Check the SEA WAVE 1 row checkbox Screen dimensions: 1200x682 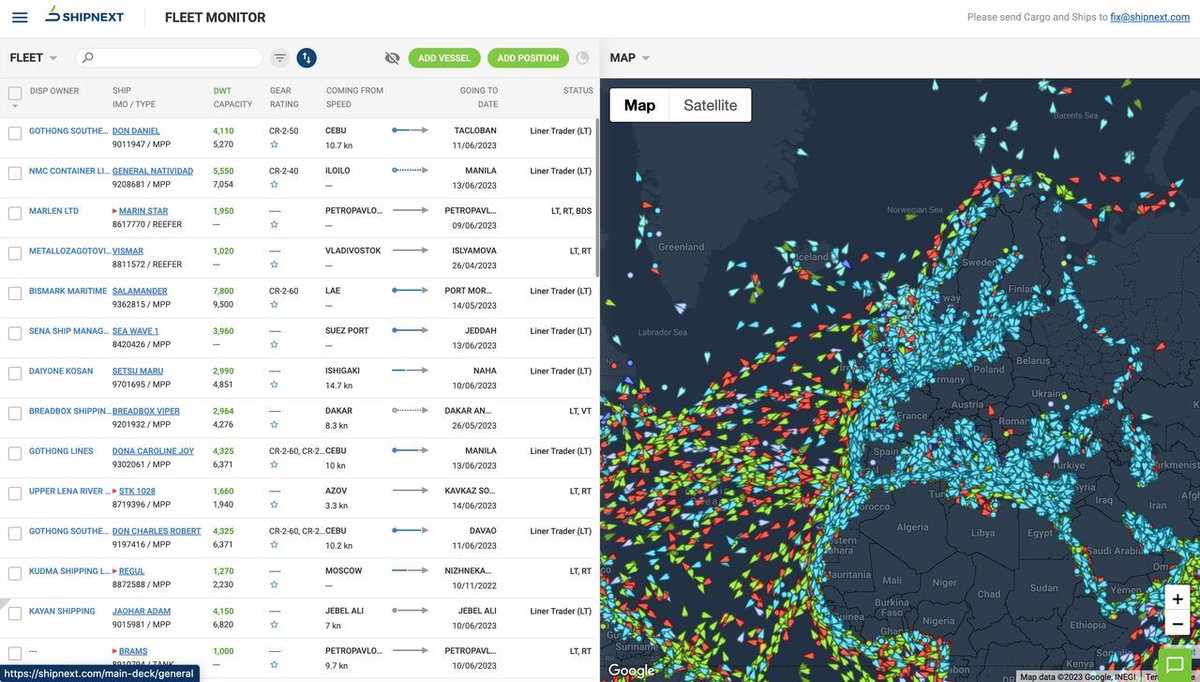[15, 333]
